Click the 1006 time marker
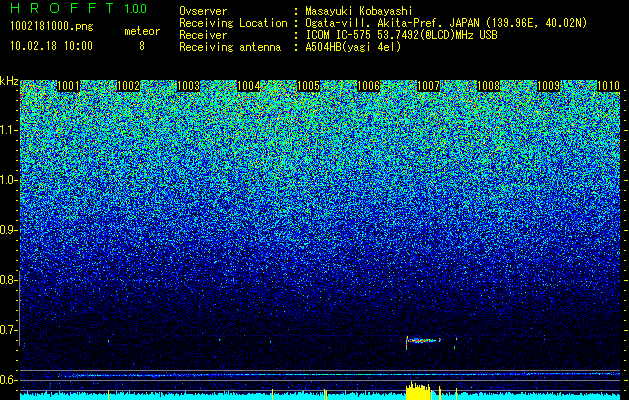Image resolution: width=629 pixels, height=400 pixels. (x=368, y=86)
